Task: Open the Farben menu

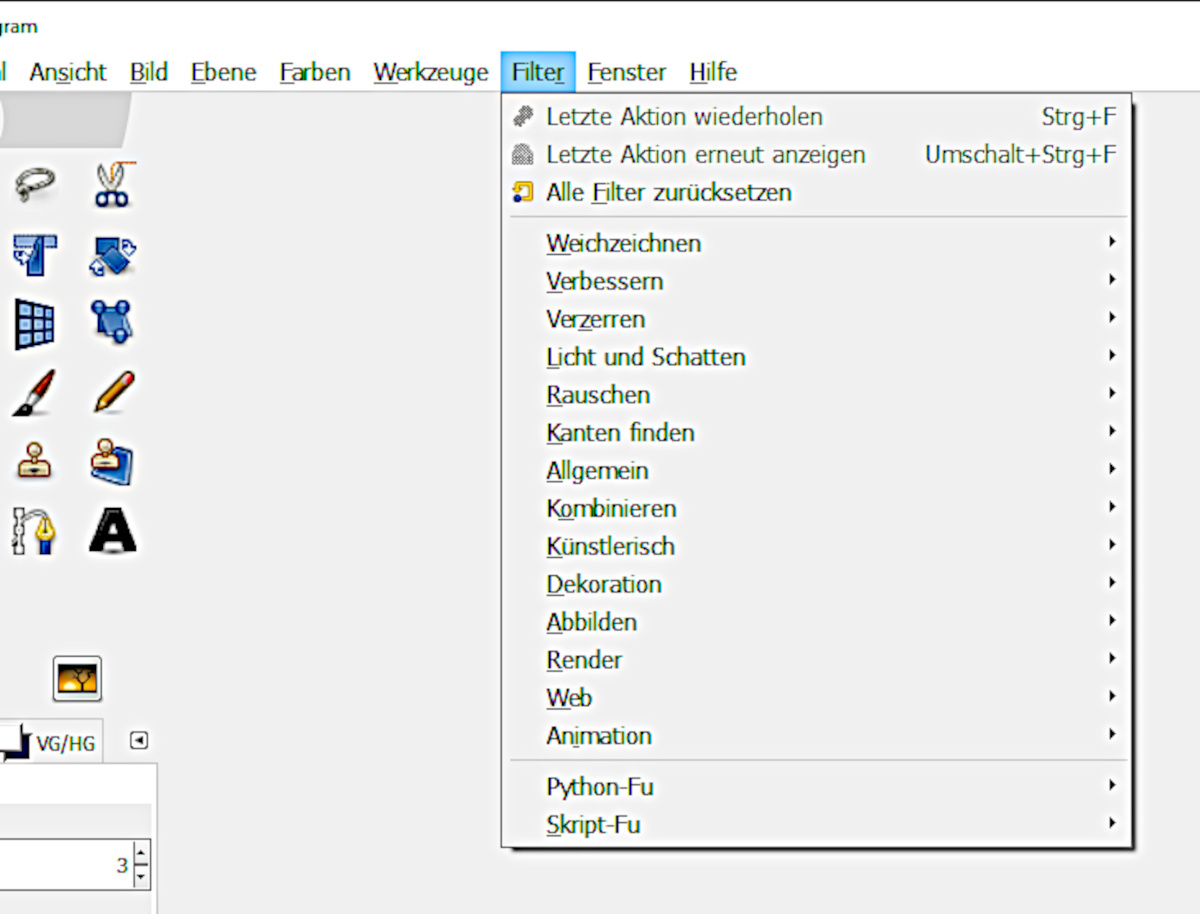Action: [x=315, y=72]
